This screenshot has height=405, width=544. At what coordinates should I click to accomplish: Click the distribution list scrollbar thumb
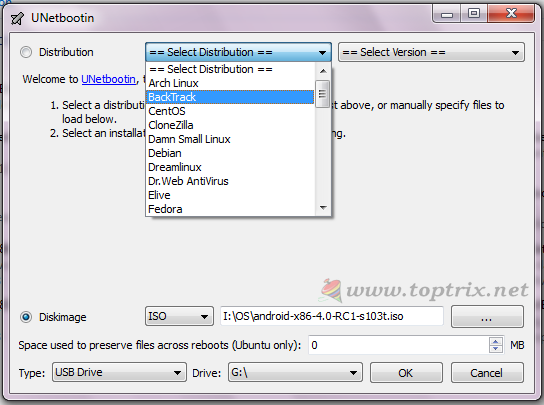click(x=322, y=94)
